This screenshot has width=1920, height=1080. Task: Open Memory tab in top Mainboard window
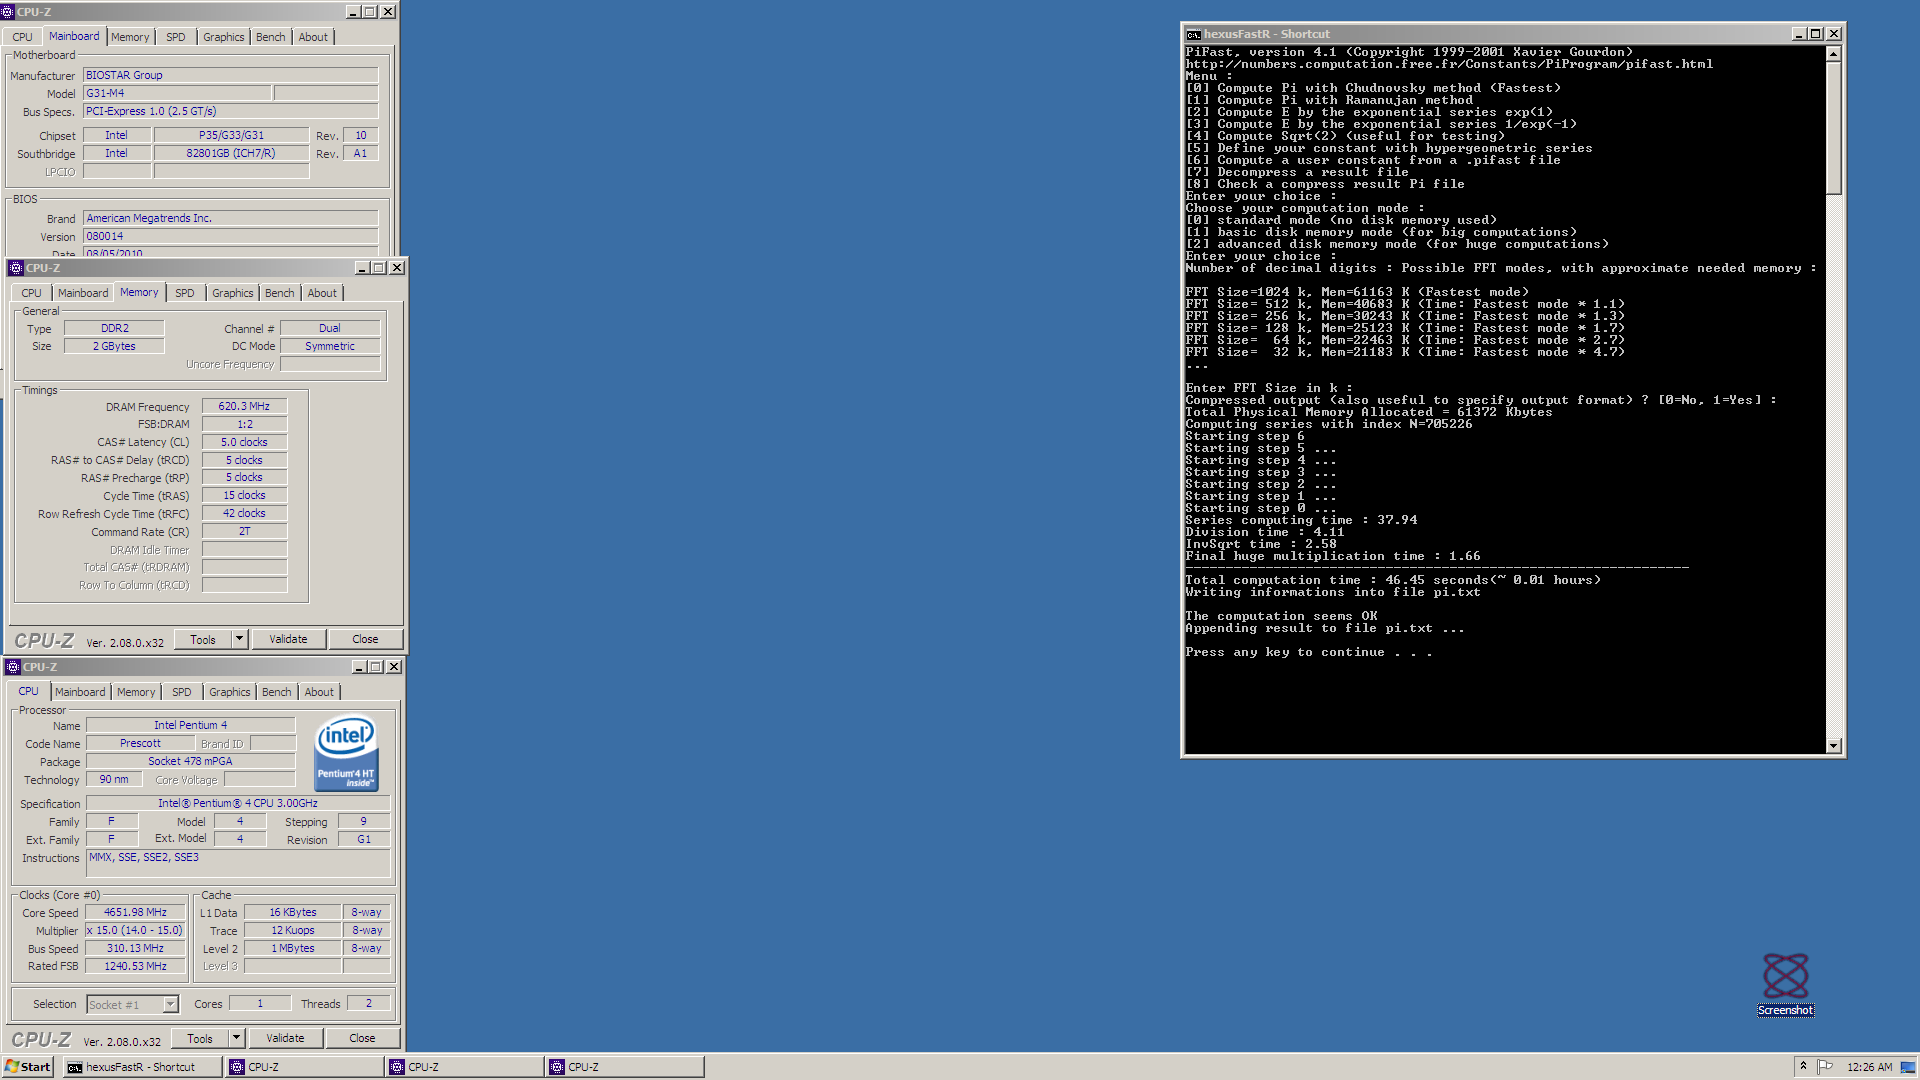coord(130,37)
